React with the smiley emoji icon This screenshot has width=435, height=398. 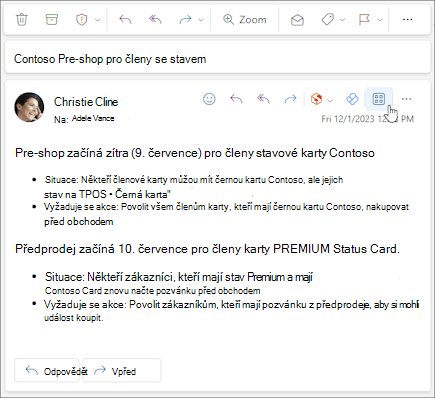(x=209, y=99)
